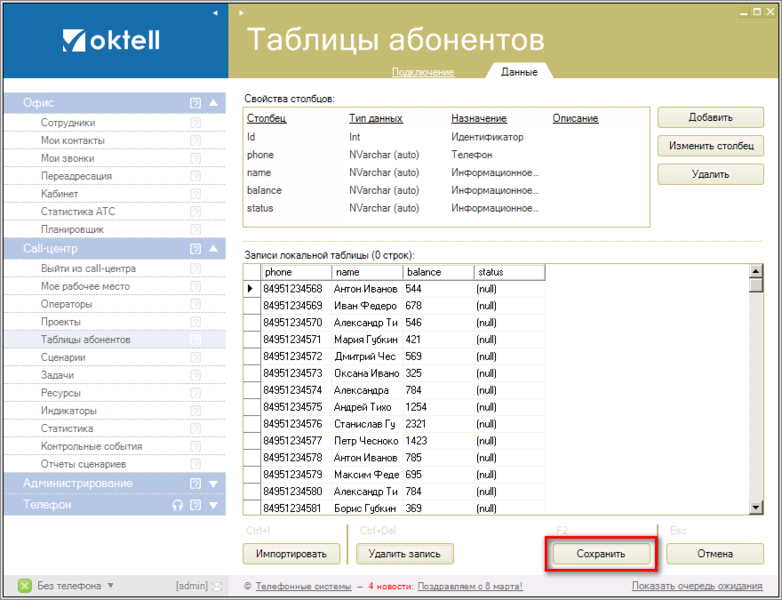
Task: Open help icon in Телефон header
Action: 195,505
